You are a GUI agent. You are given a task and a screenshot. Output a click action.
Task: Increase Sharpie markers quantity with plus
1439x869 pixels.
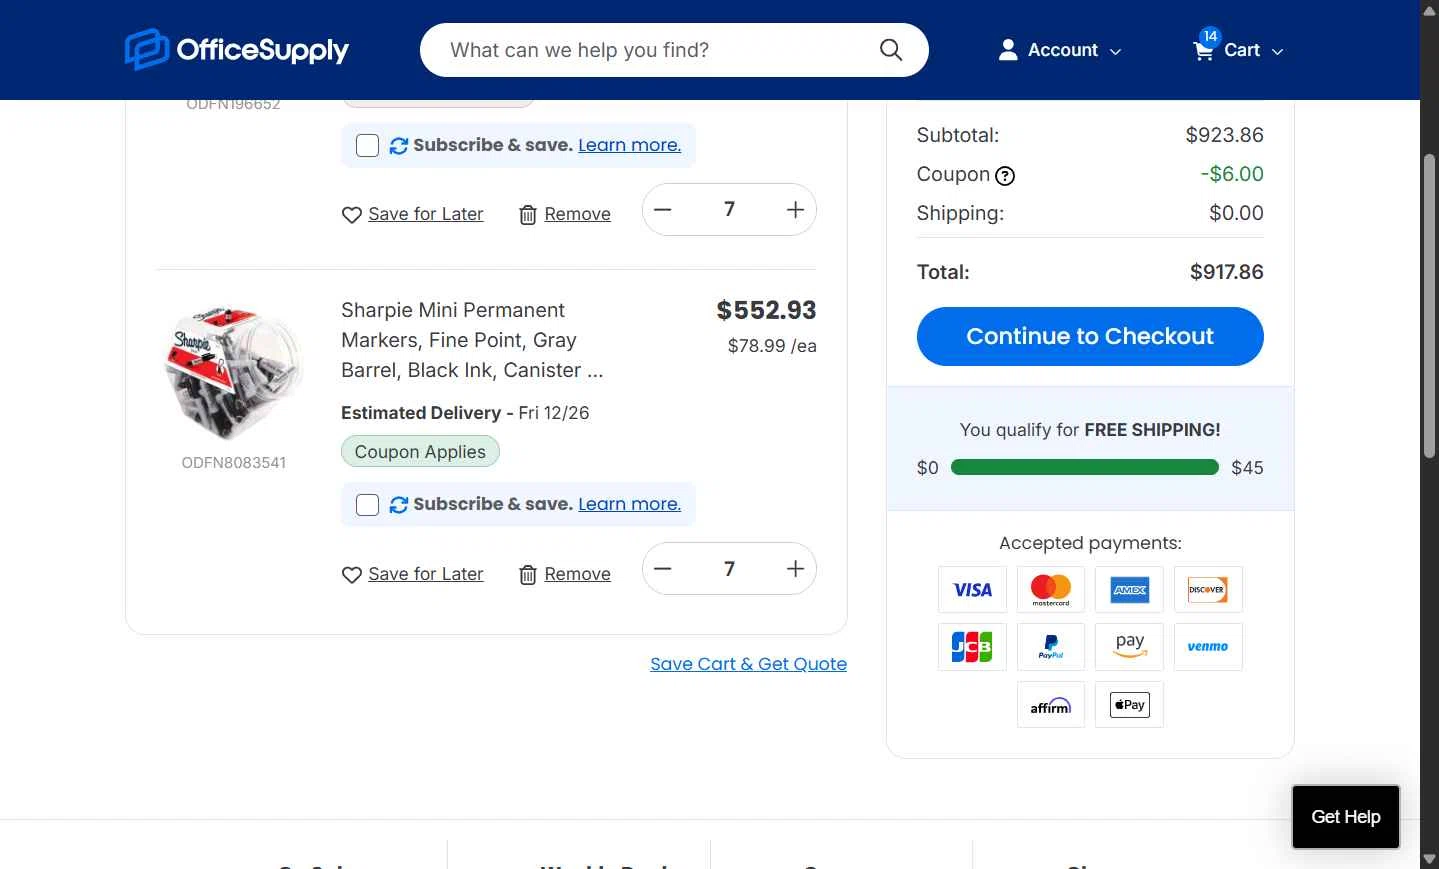[x=795, y=569]
